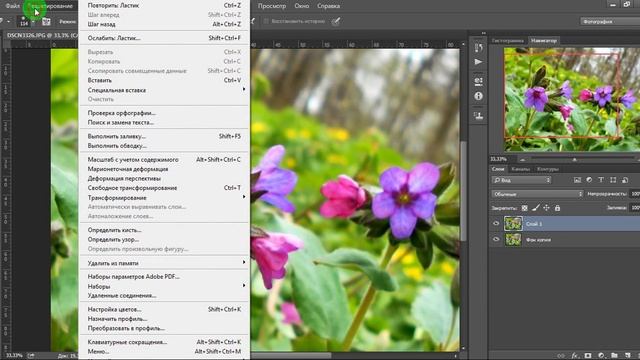Select the Слой 1 layer thumbnail
Screen dimensions: 640x360
coord(513,224)
